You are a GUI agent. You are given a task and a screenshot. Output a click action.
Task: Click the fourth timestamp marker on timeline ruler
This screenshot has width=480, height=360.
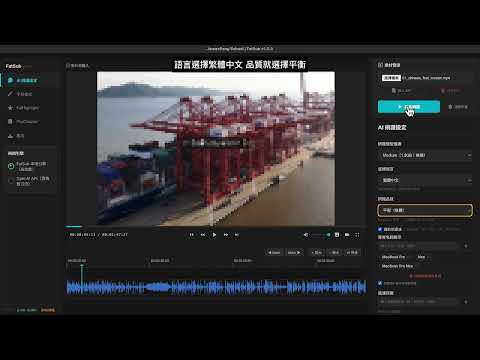(326, 261)
